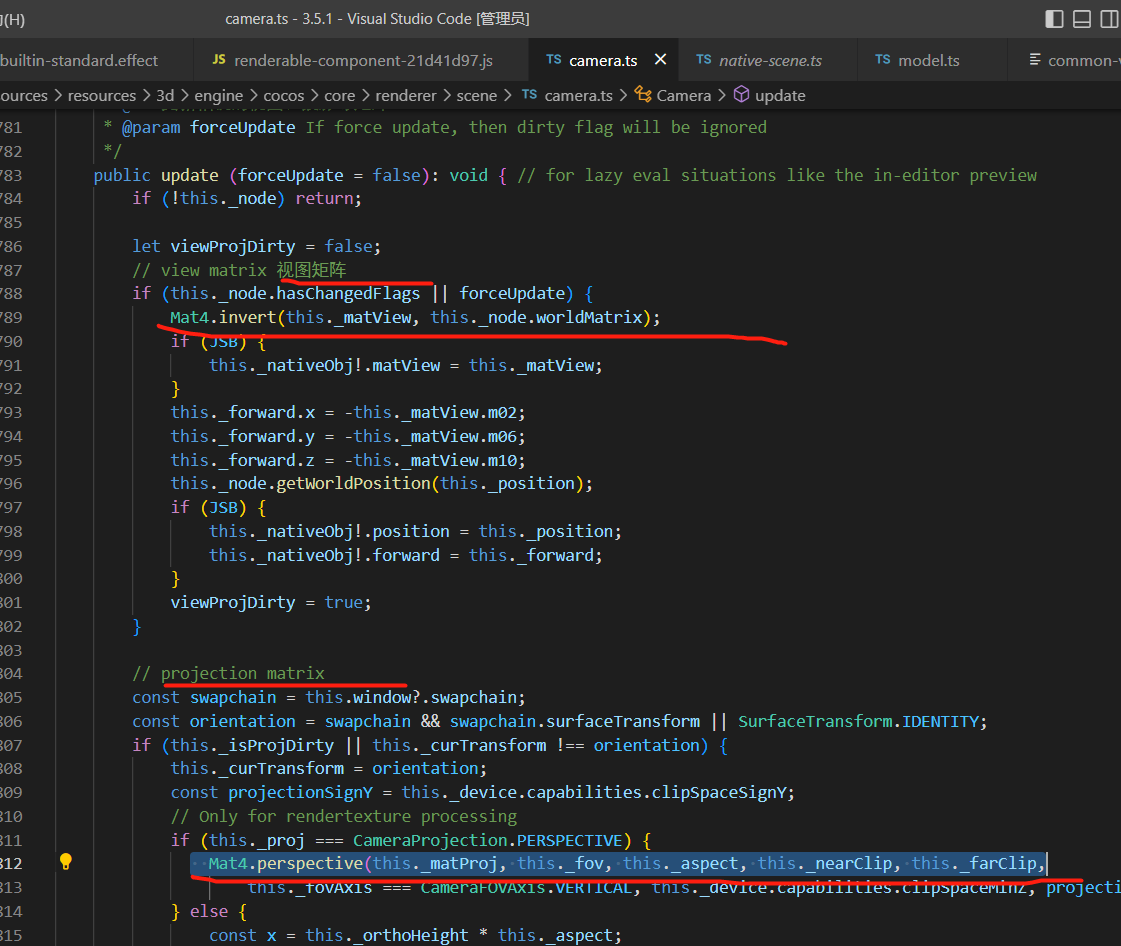Image resolution: width=1121 pixels, height=946 pixels.
Task: Click the 'resources' breadcrumb item
Action: pyautogui.click(x=101, y=95)
